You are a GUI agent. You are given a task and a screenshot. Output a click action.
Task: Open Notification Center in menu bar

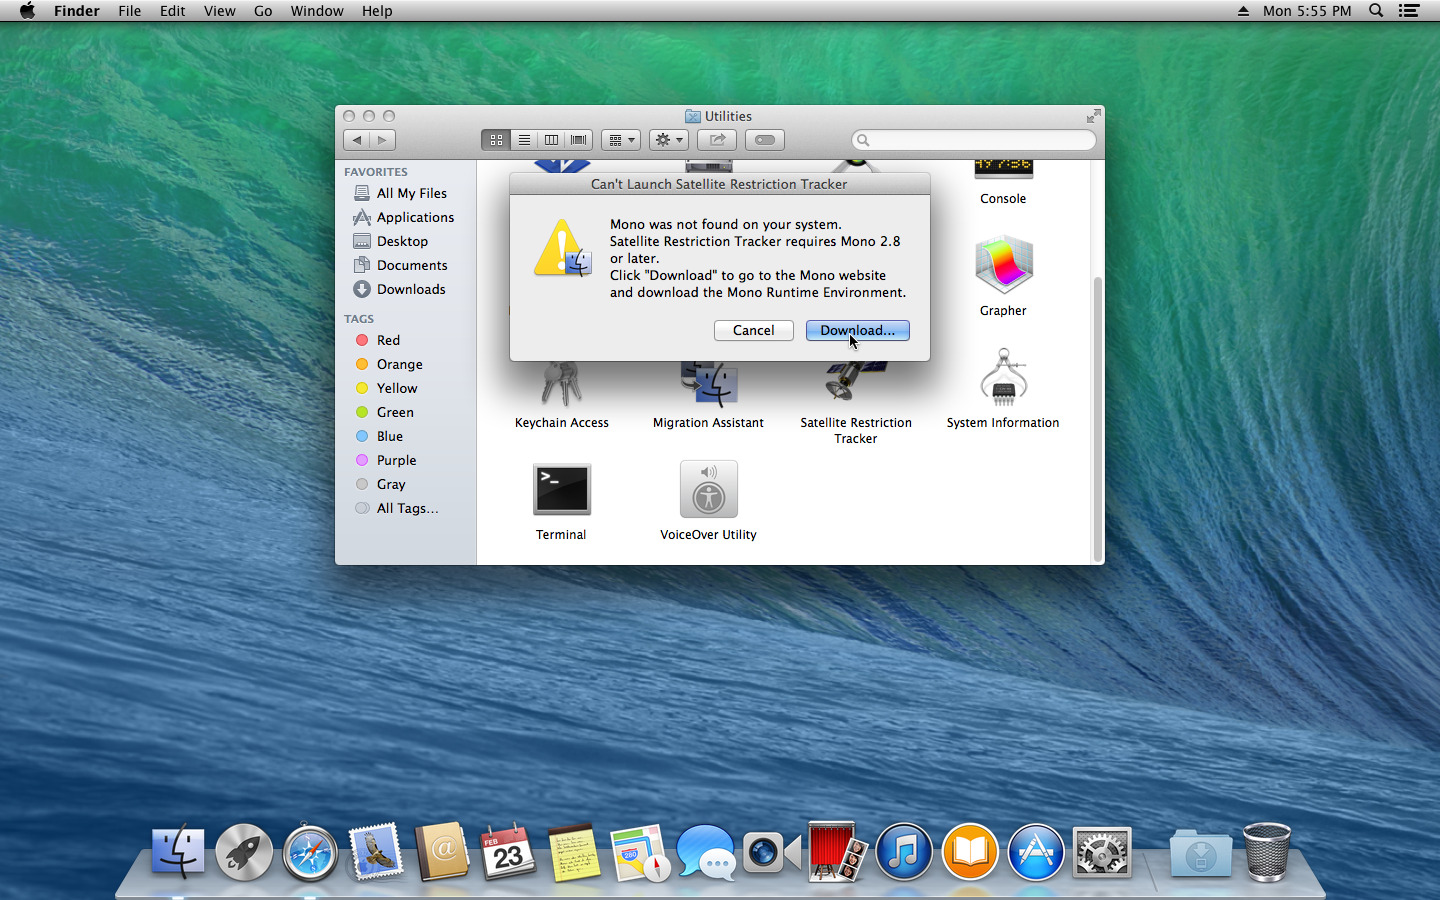pos(1409,11)
